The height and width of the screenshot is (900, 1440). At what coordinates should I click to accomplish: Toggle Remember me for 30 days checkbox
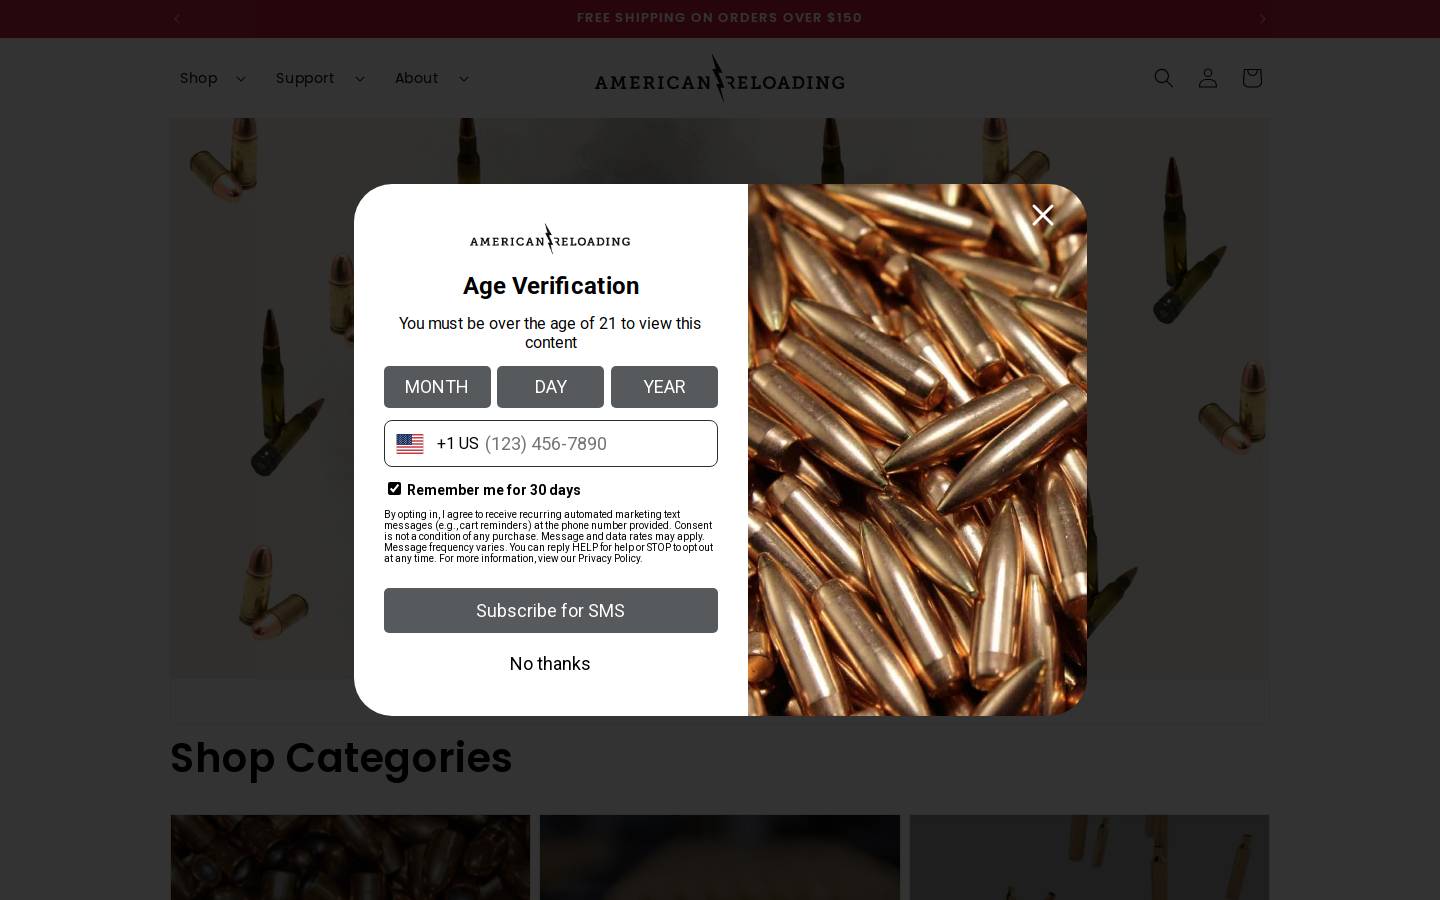394,489
